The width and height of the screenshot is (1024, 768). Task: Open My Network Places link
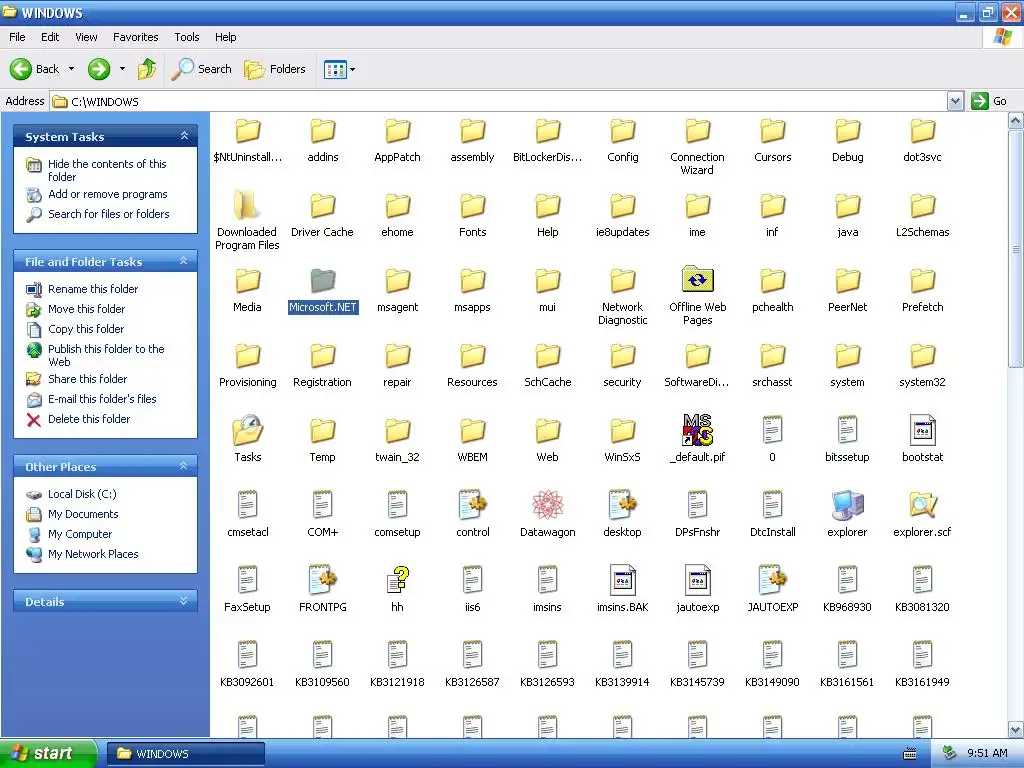tap(93, 554)
